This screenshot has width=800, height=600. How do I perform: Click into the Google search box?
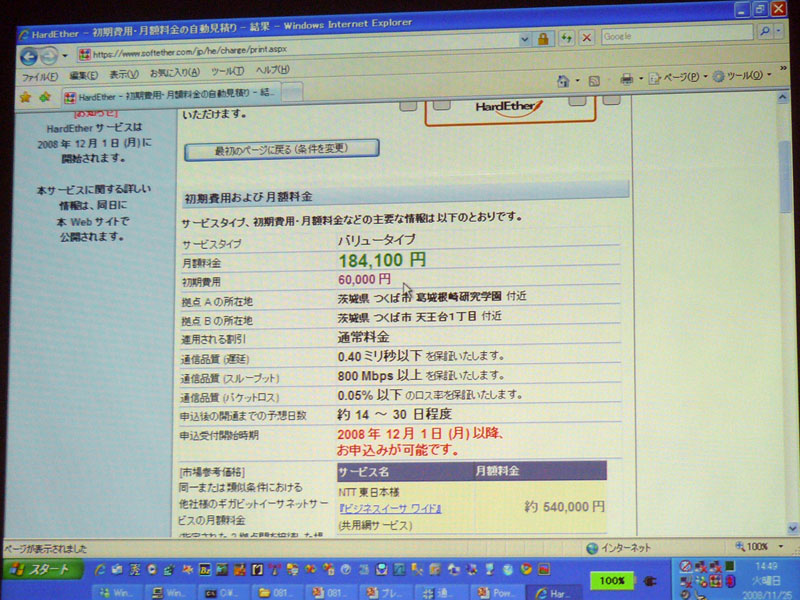coord(677,35)
